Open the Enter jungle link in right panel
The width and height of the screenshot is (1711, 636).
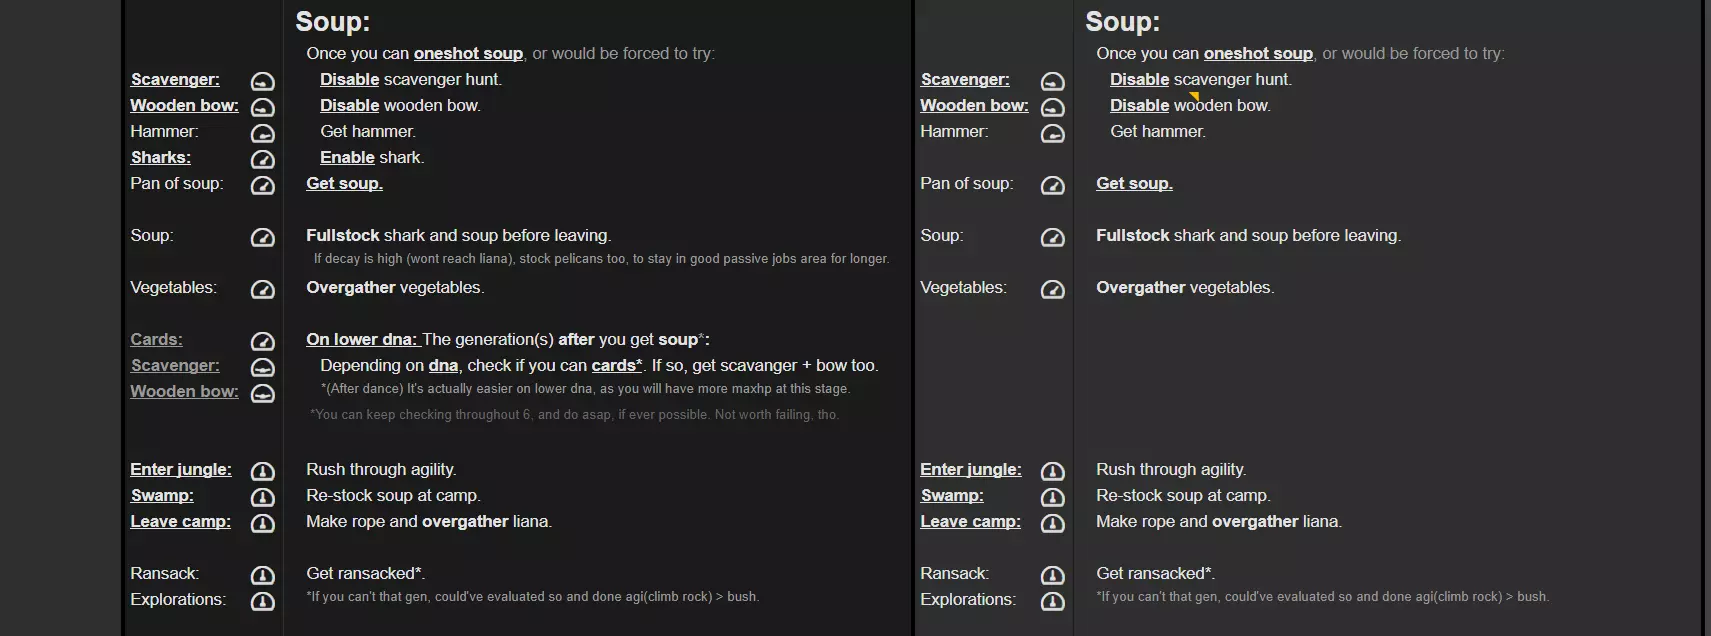970,469
